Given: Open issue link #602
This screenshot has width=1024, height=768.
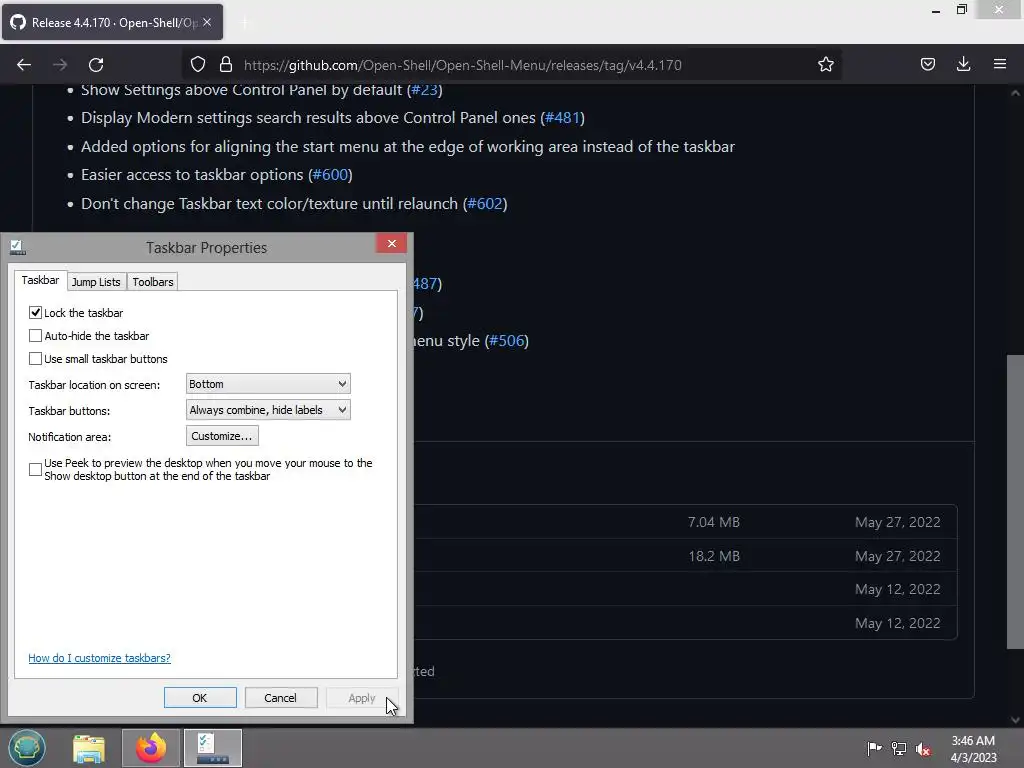Looking at the screenshot, I should point(485,203).
